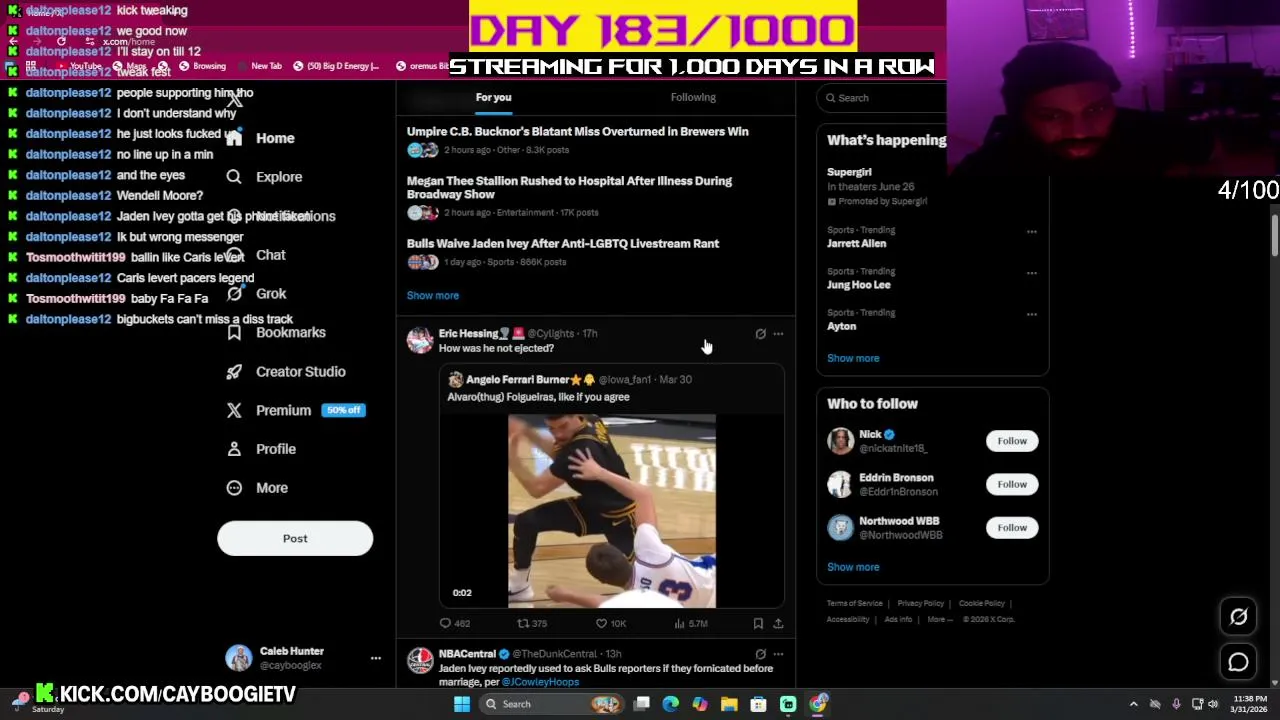Play the basketball foul video thumbnail
Viewport: 1280px width, 720px height.
click(x=612, y=511)
